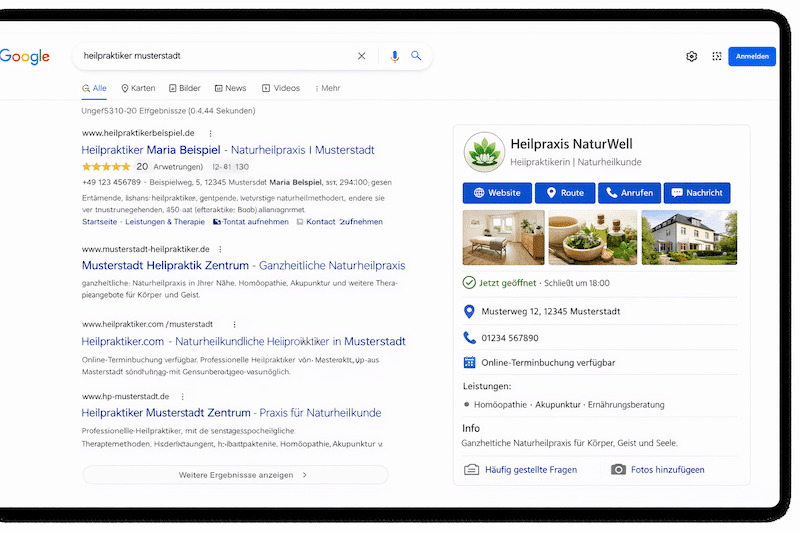Click the phone icon by 01234 567890
The width and height of the screenshot is (800, 533).
[x=469, y=338]
